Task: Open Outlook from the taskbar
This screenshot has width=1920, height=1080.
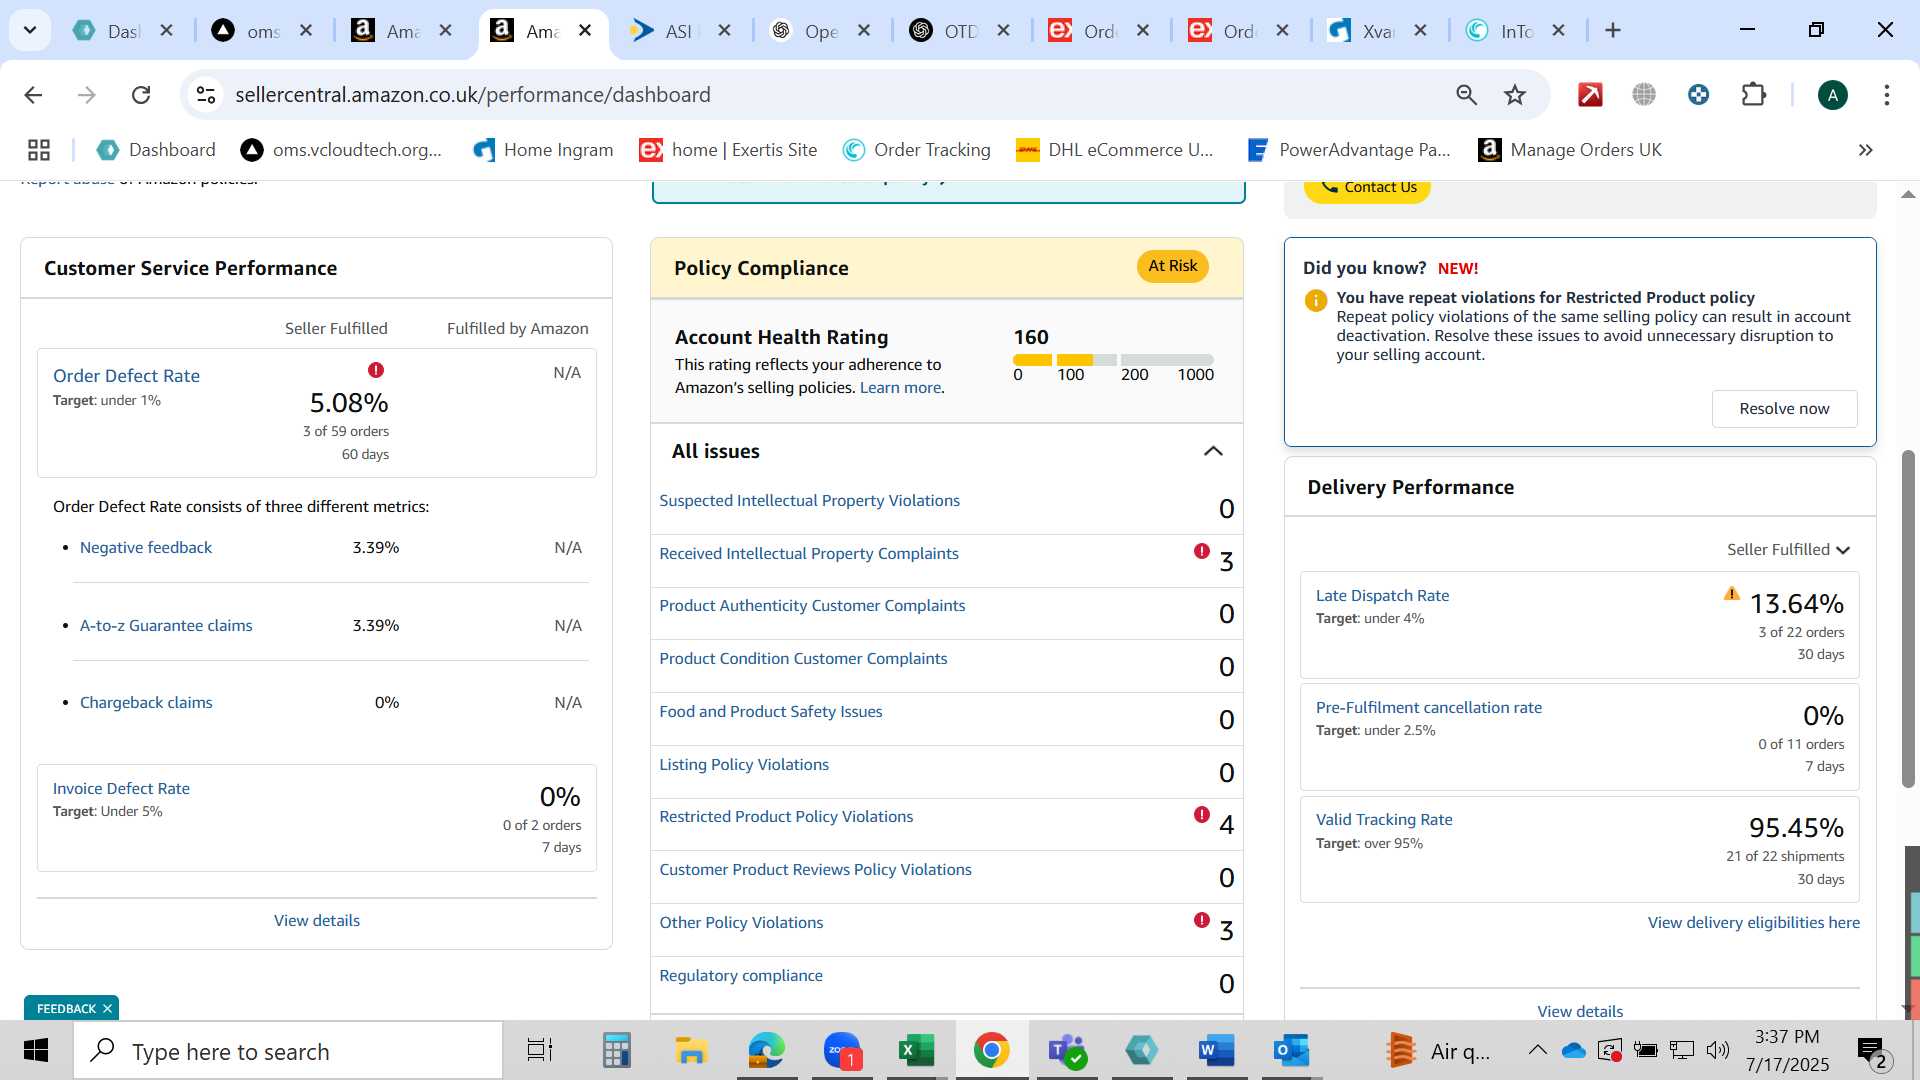Action: pyautogui.click(x=1291, y=1051)
